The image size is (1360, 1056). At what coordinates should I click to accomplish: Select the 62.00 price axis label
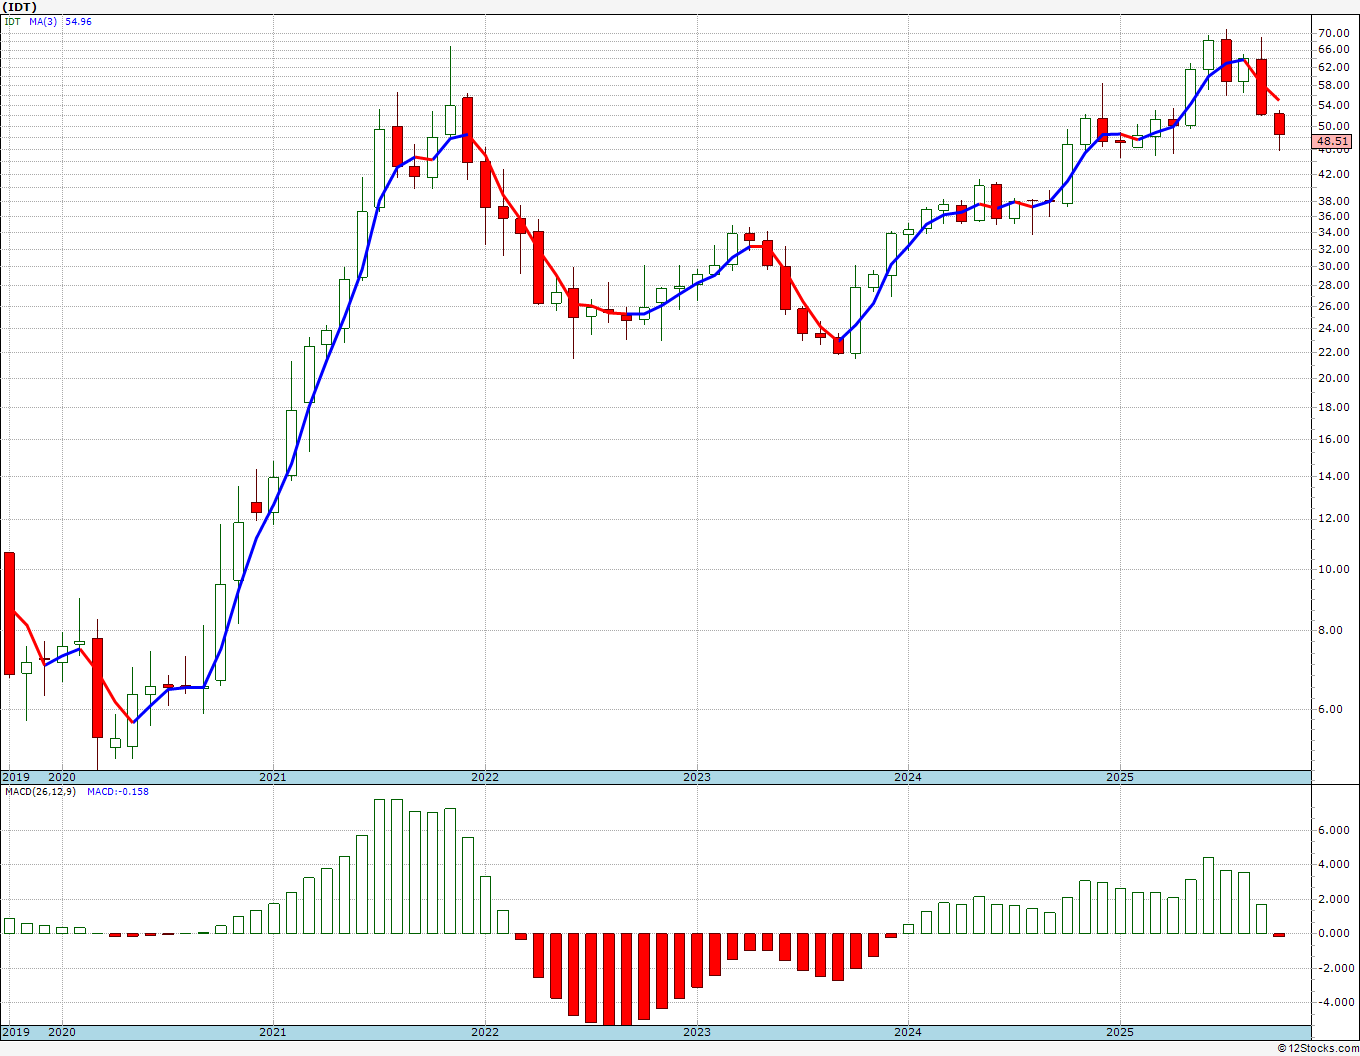pyautogui.click(x=1334, y=67)
